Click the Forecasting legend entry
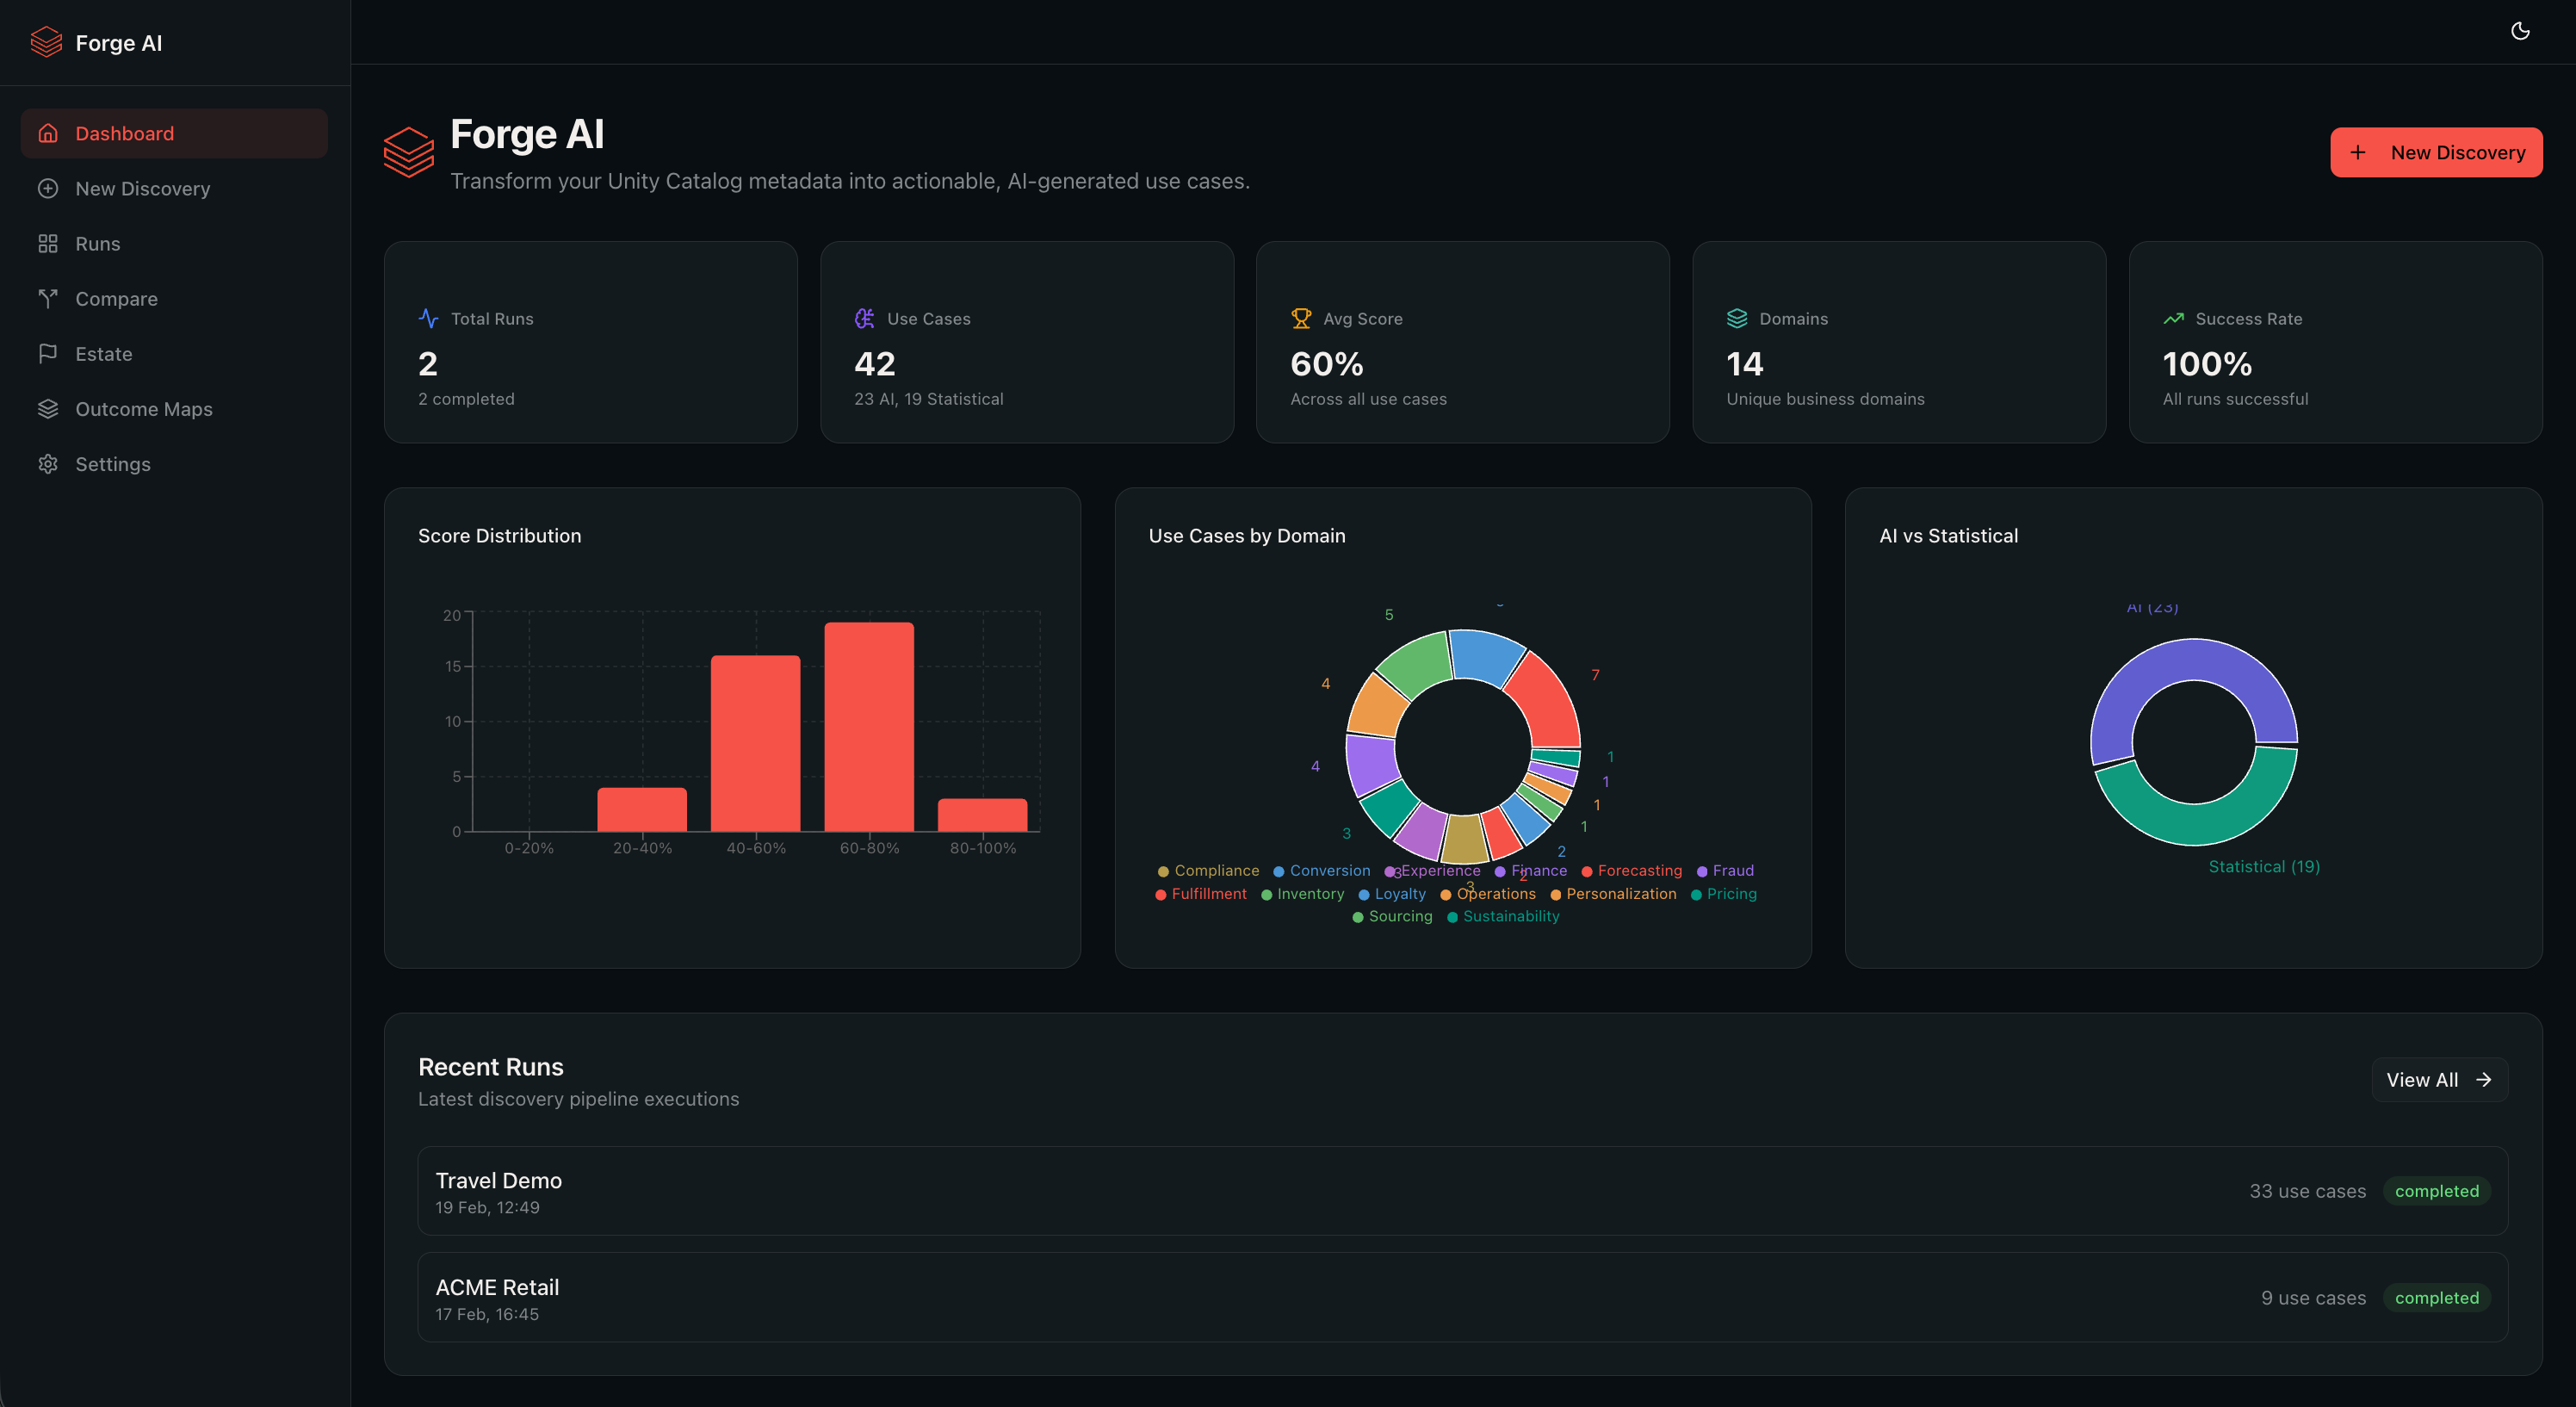The image size is (2576, 1407). pos(1631,870)
